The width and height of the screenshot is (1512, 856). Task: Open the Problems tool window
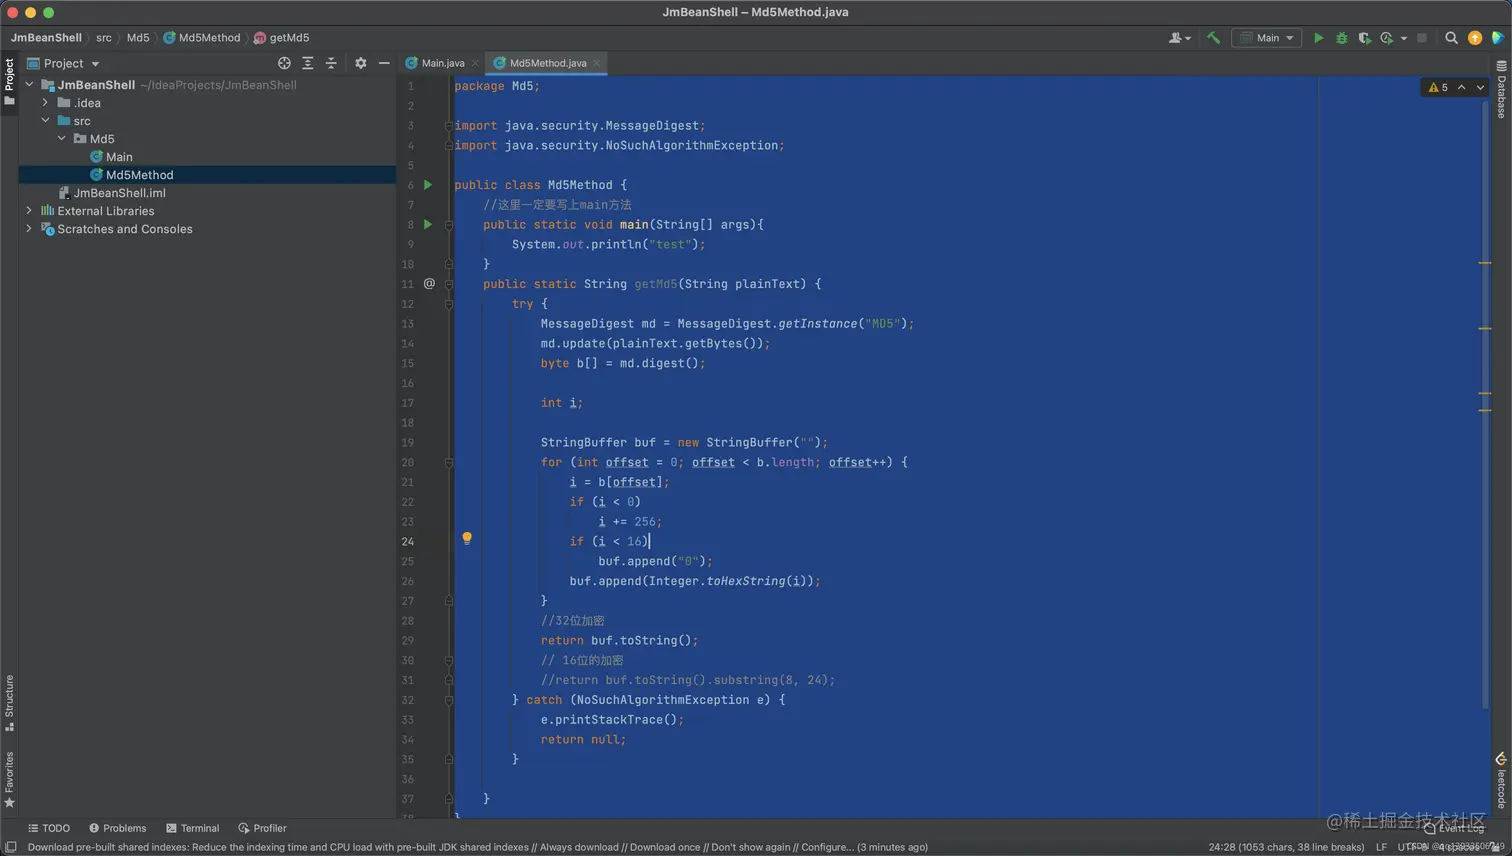(117, 828)
